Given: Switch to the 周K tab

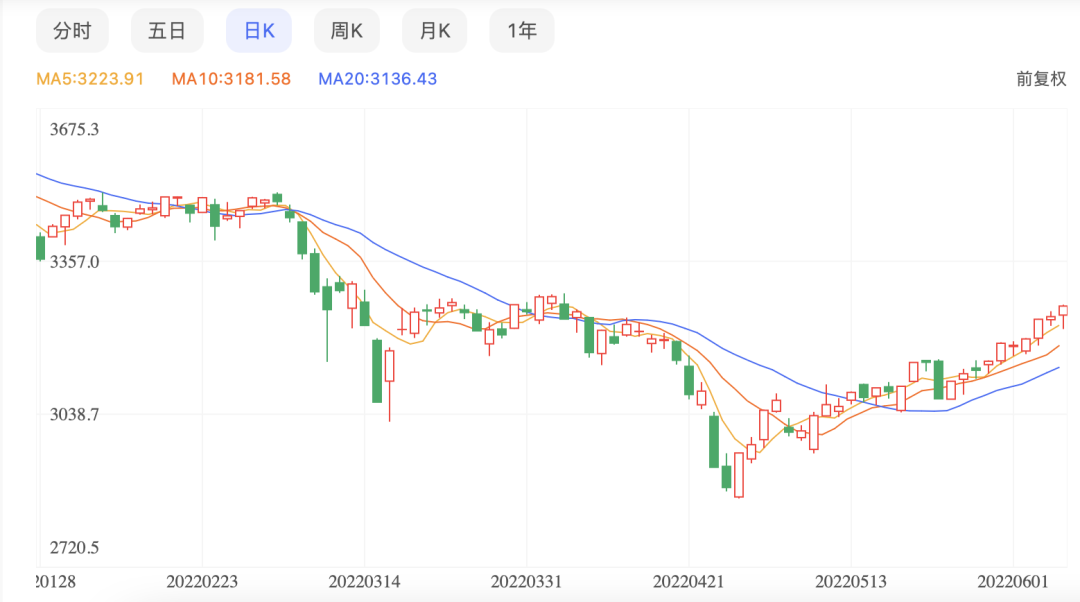Looking at the screenshot, I should click(x=346, y=31).
